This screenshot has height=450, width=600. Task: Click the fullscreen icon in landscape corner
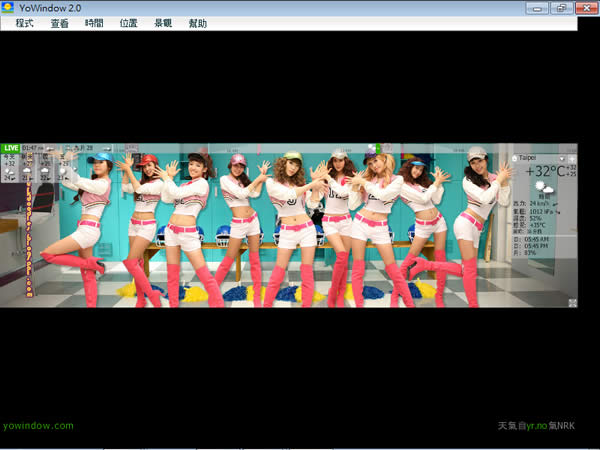click(x=572, y=303)
